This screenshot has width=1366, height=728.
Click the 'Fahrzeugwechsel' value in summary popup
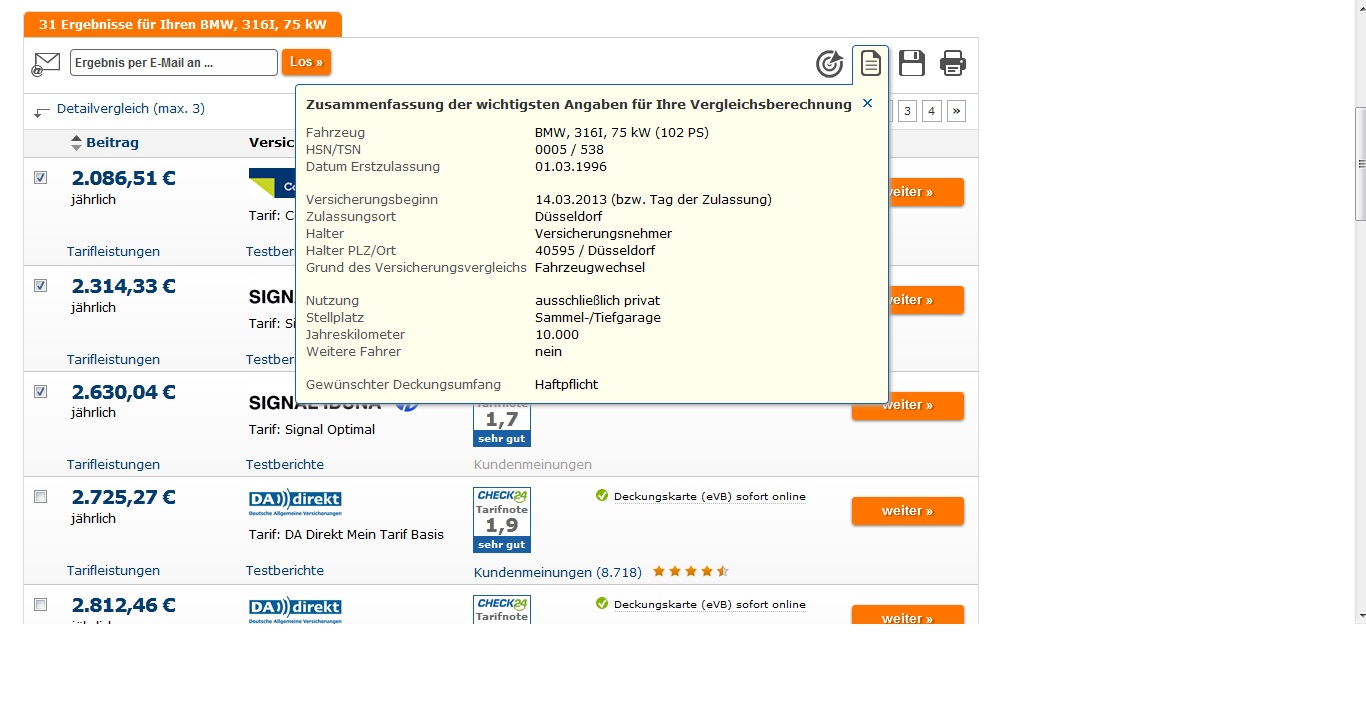[x=590, y=268]
